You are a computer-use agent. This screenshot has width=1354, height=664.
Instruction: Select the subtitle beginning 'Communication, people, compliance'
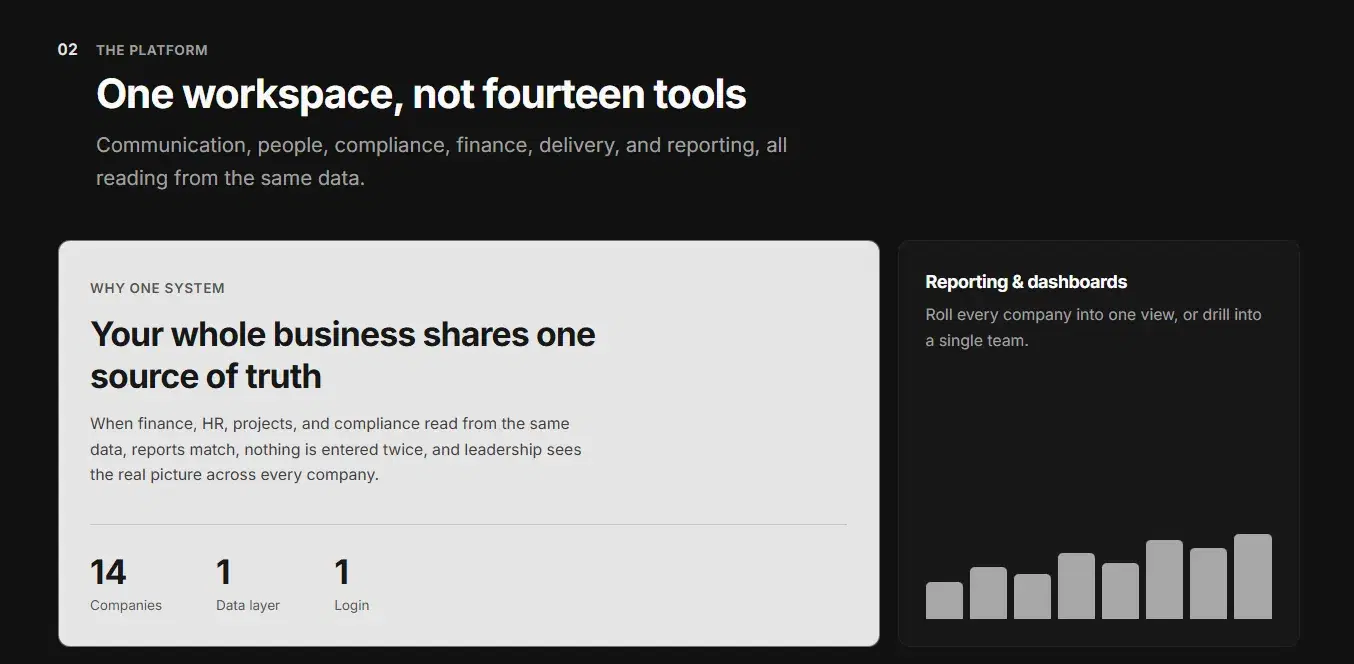(441, 162)
